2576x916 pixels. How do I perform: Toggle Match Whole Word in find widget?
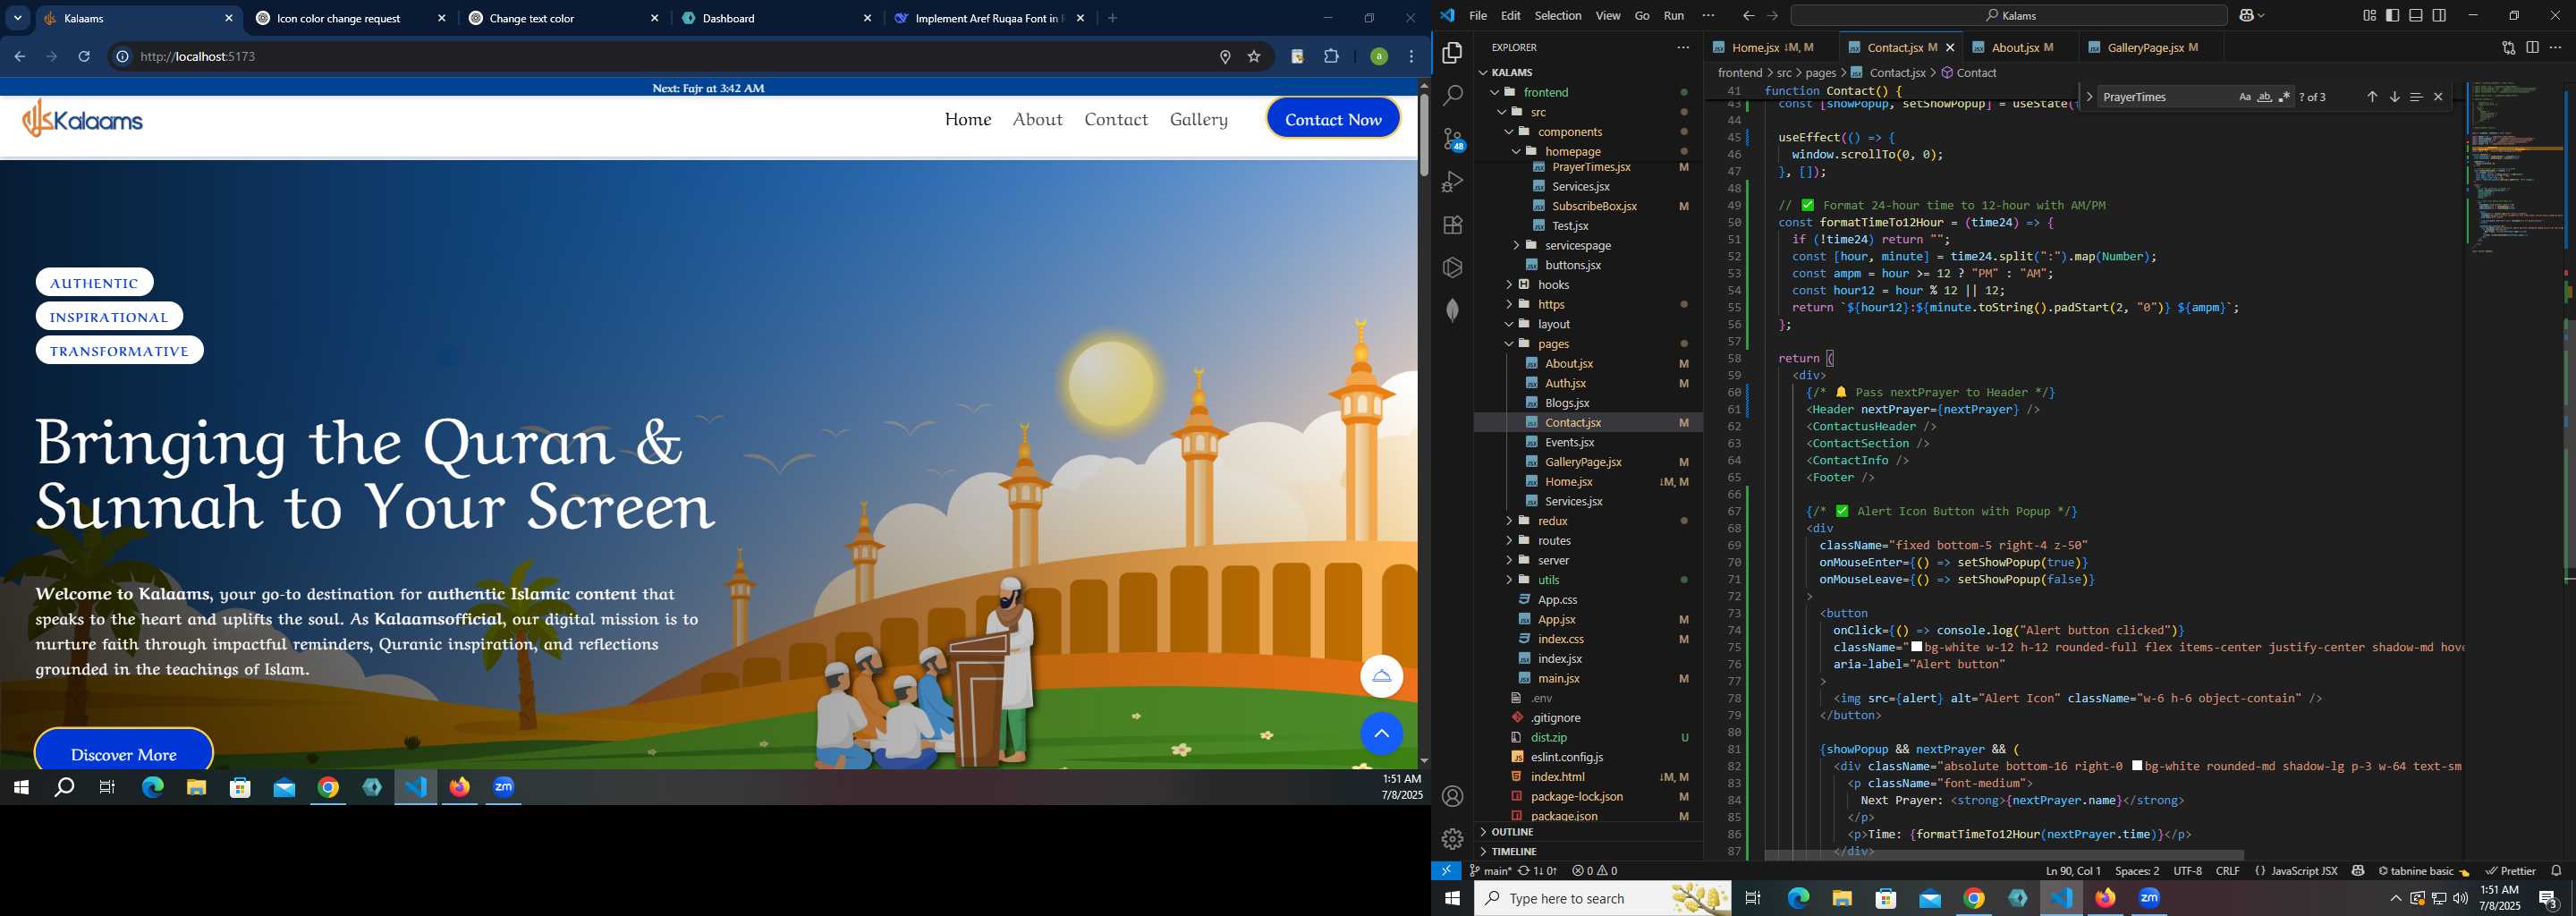pyautogui.click(x=2264, y=97)
